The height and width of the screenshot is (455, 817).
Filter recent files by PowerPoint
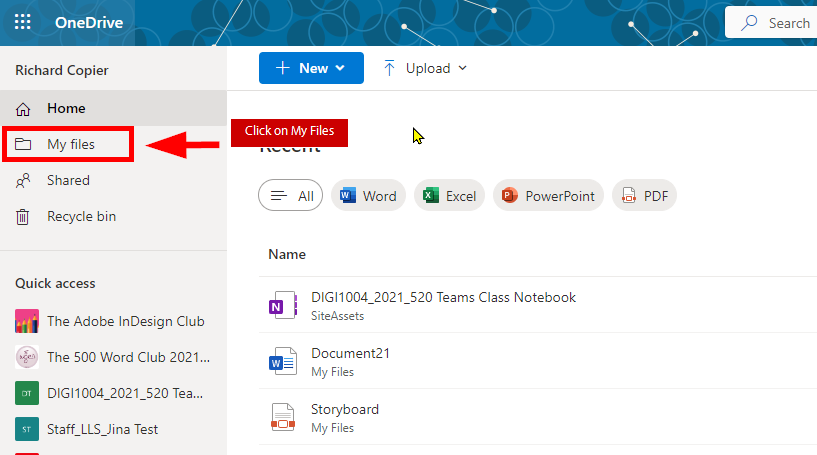click(x=548, y=195)
